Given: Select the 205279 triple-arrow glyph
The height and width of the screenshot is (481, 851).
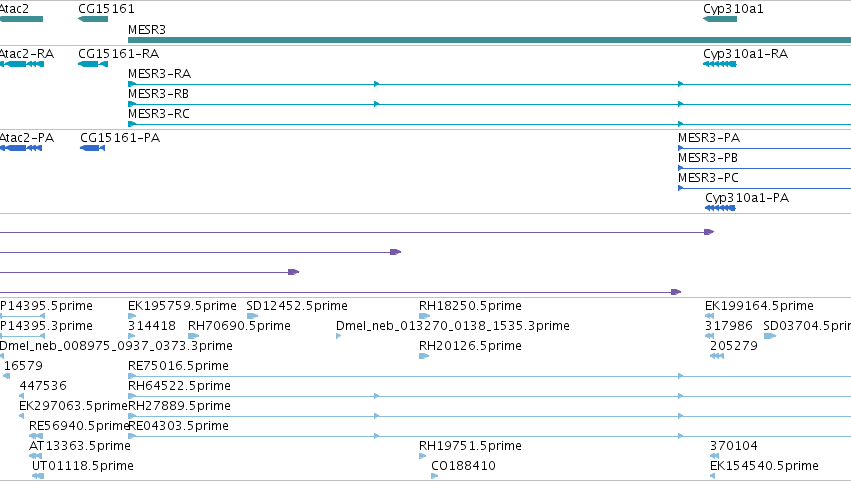Looking at the screenshot, I should click(717, 356).
